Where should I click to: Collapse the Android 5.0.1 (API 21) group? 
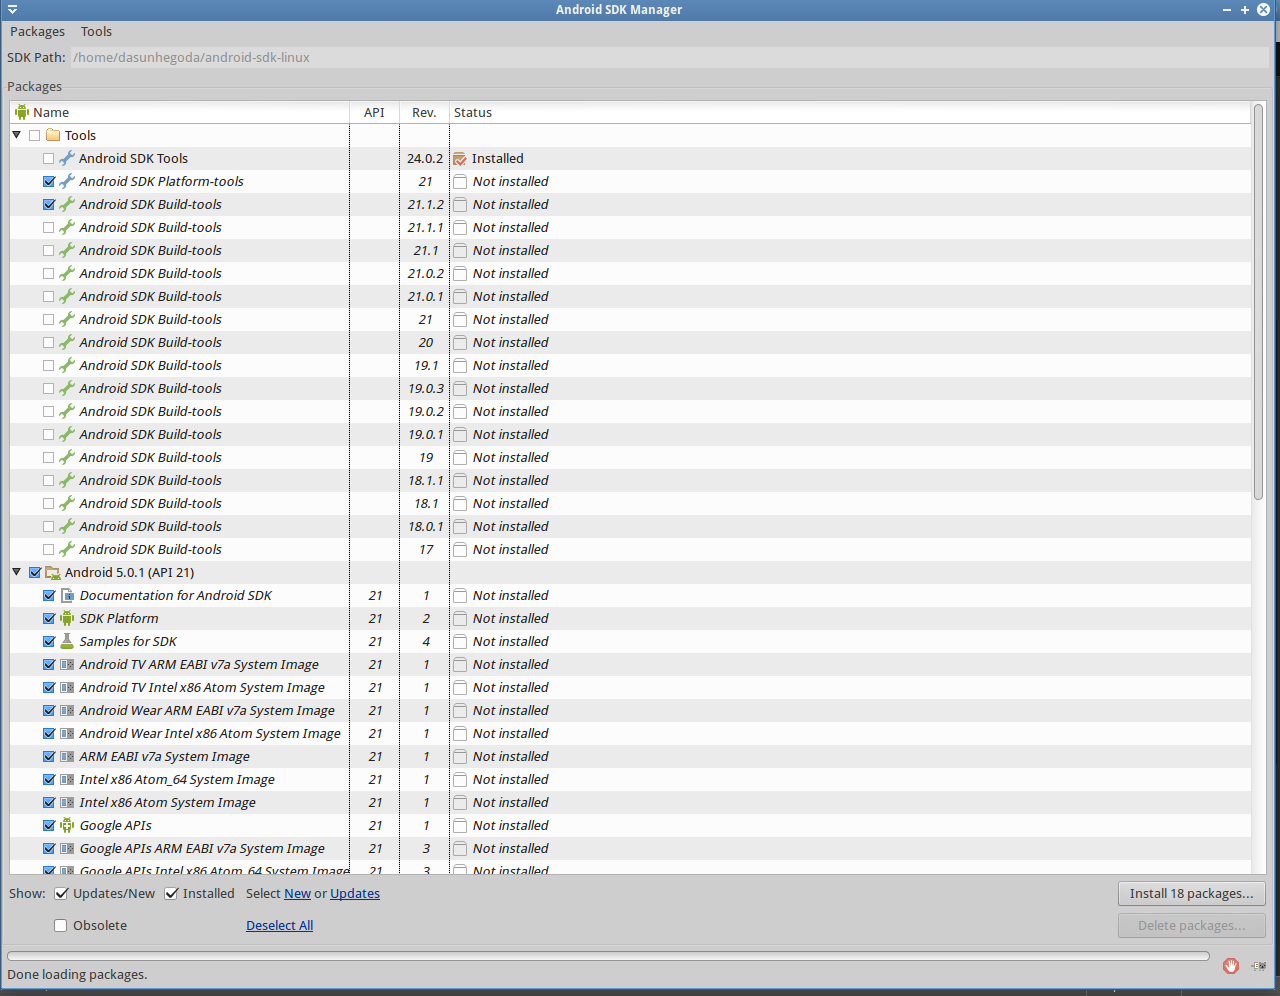[16, 571]
